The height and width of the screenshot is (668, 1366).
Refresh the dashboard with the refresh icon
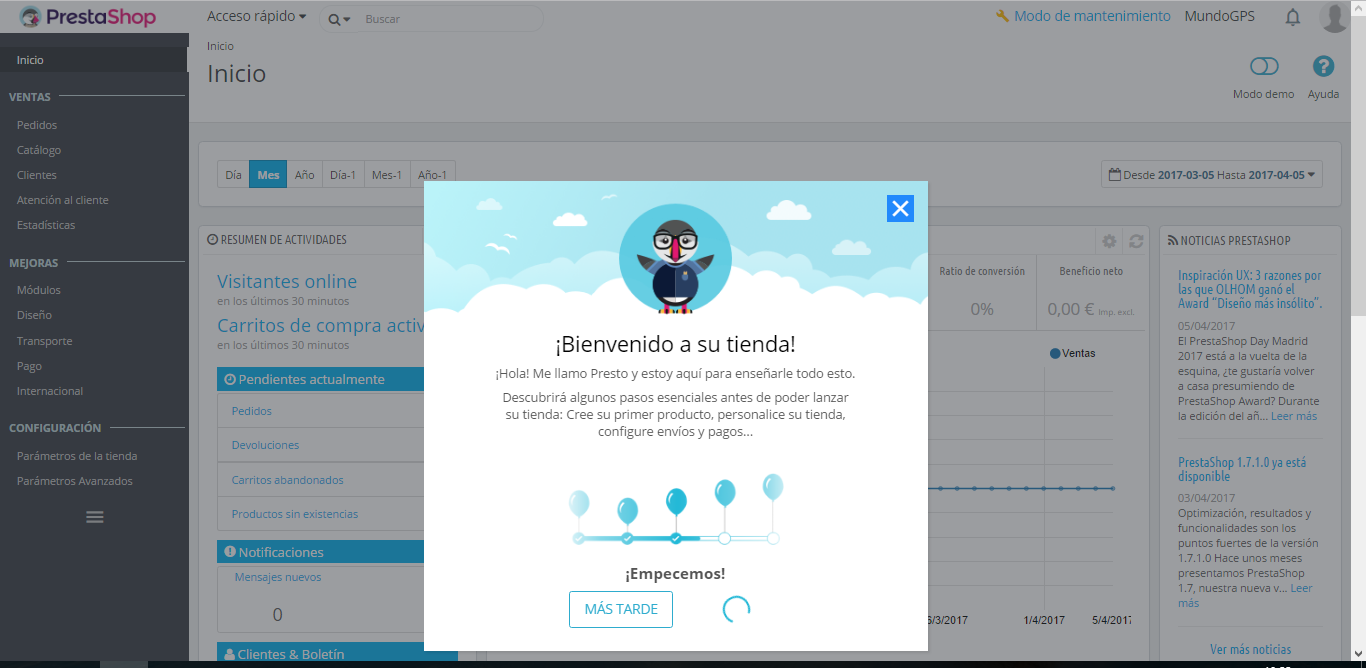coord(1136,241)
